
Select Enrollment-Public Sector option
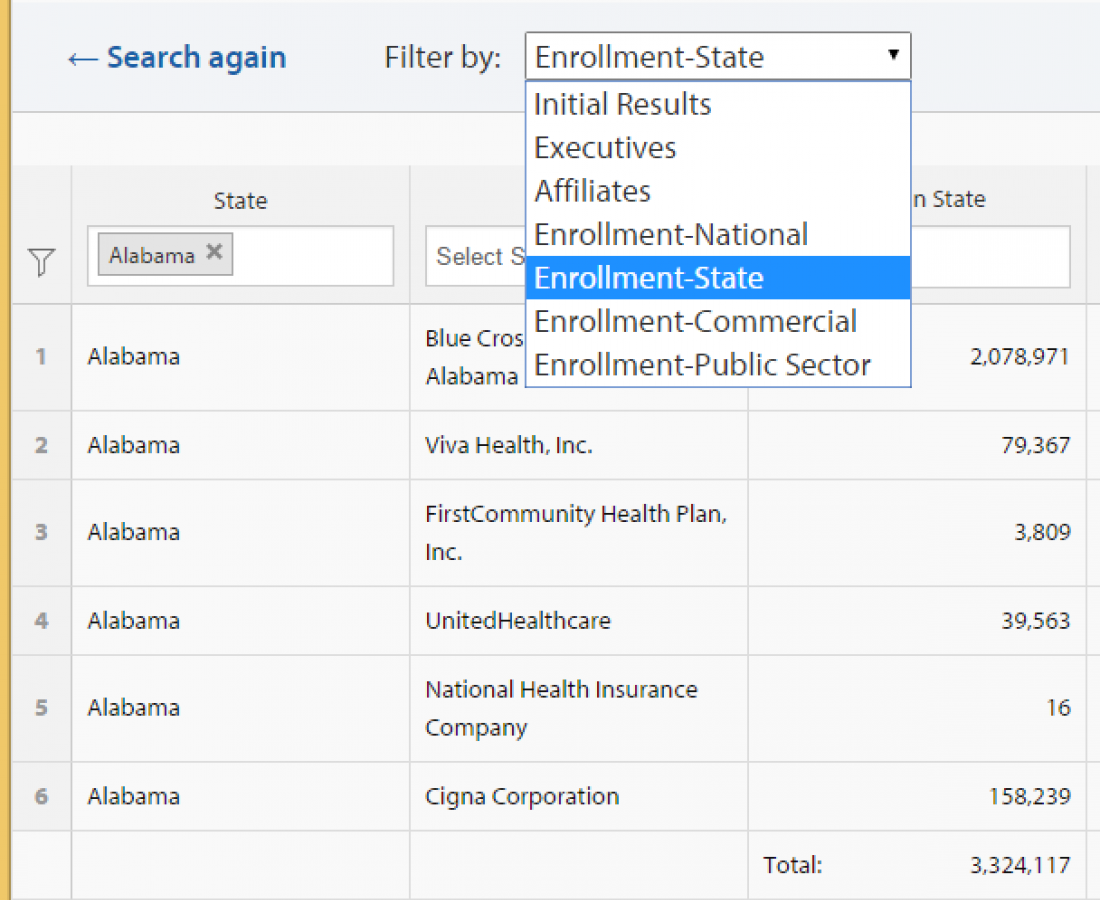click(x=718, y=365)
